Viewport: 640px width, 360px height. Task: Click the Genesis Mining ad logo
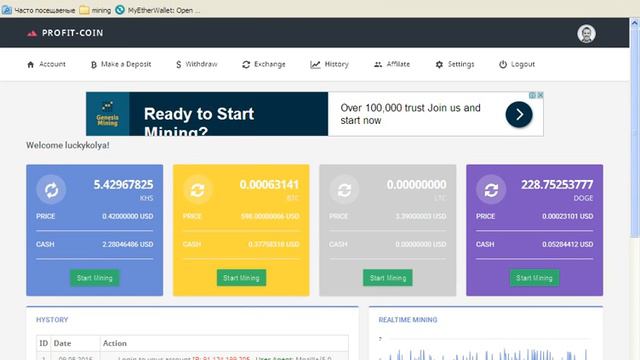(108, 114)
